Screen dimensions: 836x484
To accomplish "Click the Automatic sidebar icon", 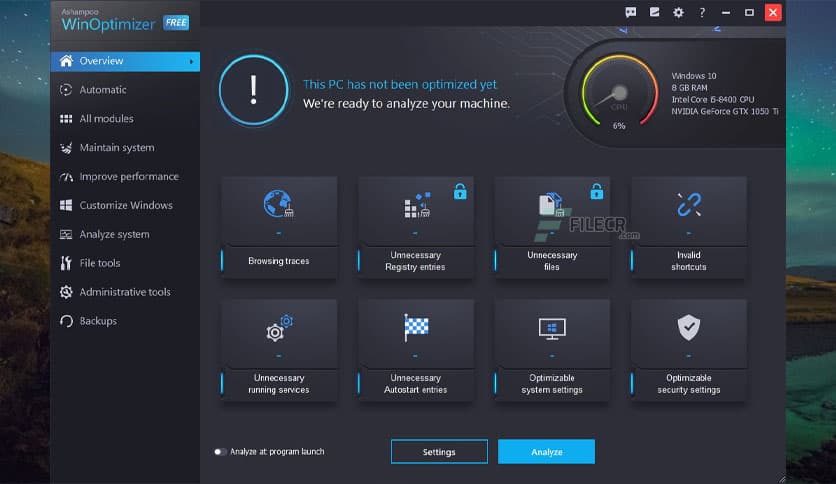I will 66,90.
